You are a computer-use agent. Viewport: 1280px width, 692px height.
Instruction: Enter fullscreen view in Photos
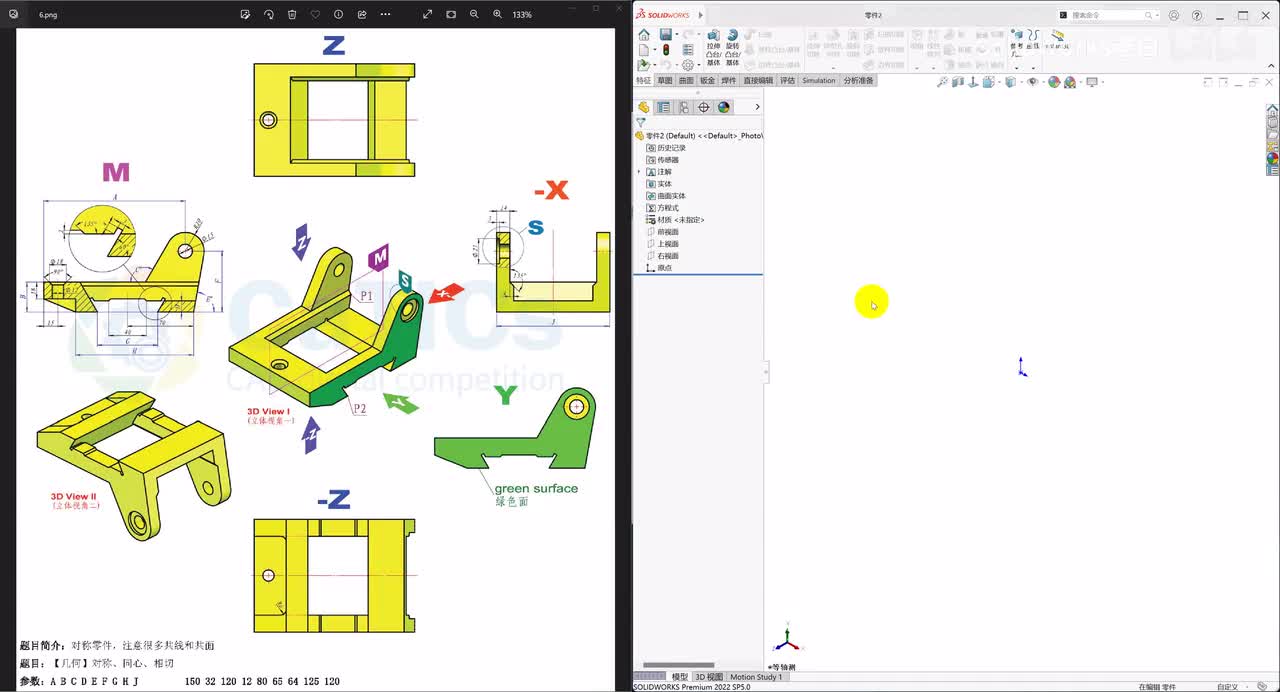(x=428, y=15)
